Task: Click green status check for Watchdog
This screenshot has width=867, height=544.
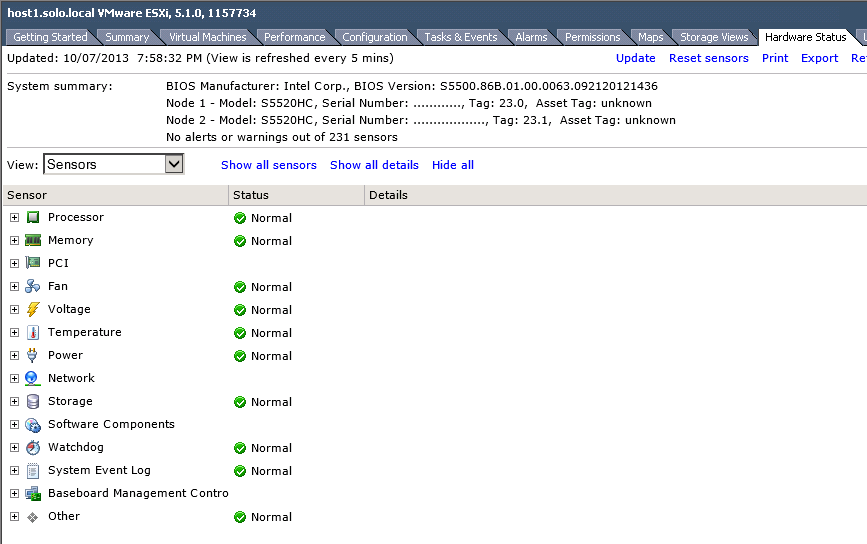Action: 240,448
